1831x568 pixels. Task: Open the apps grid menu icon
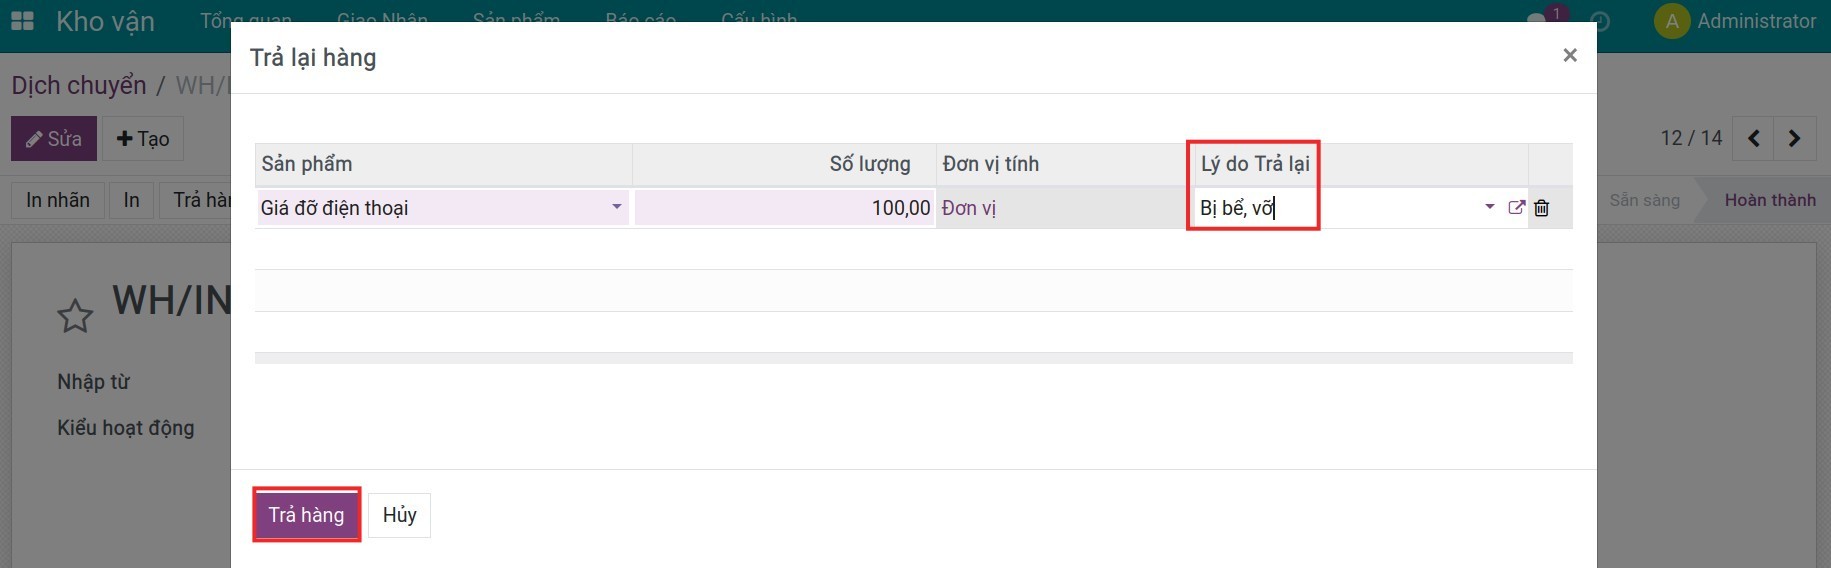click(22, 21)
